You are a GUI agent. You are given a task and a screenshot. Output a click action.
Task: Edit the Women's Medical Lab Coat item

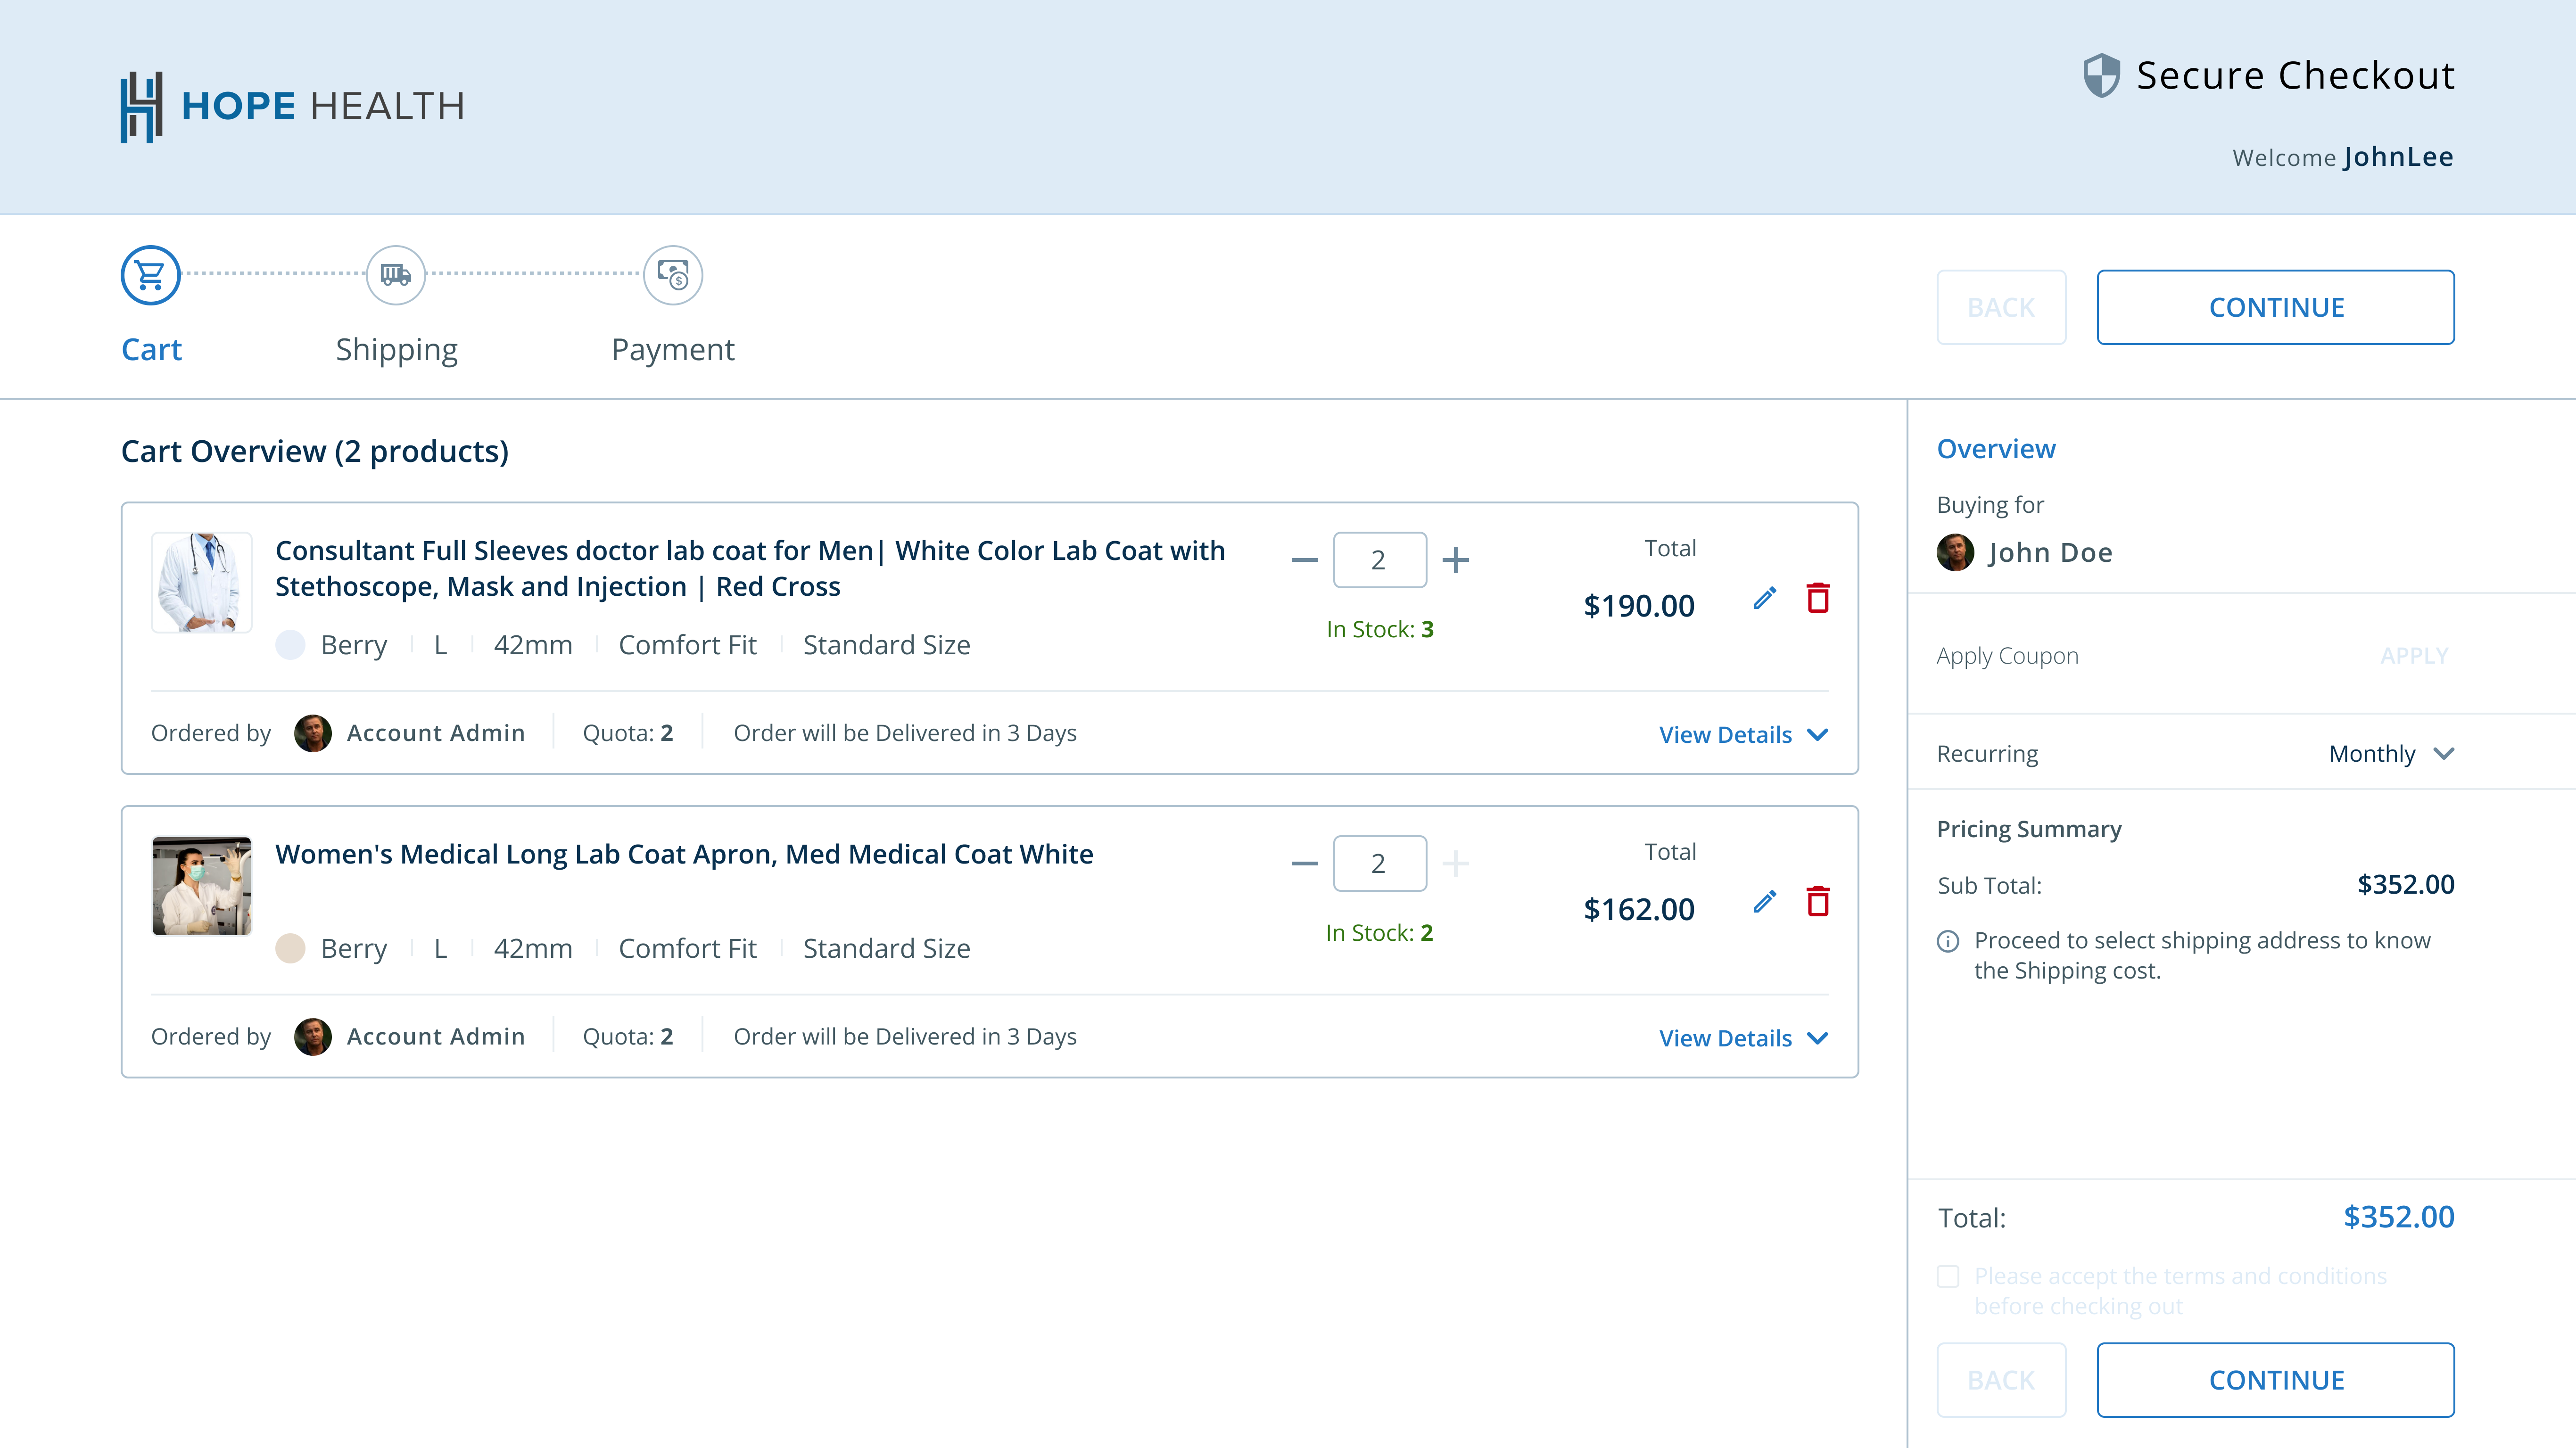(x=1765, y=902)
